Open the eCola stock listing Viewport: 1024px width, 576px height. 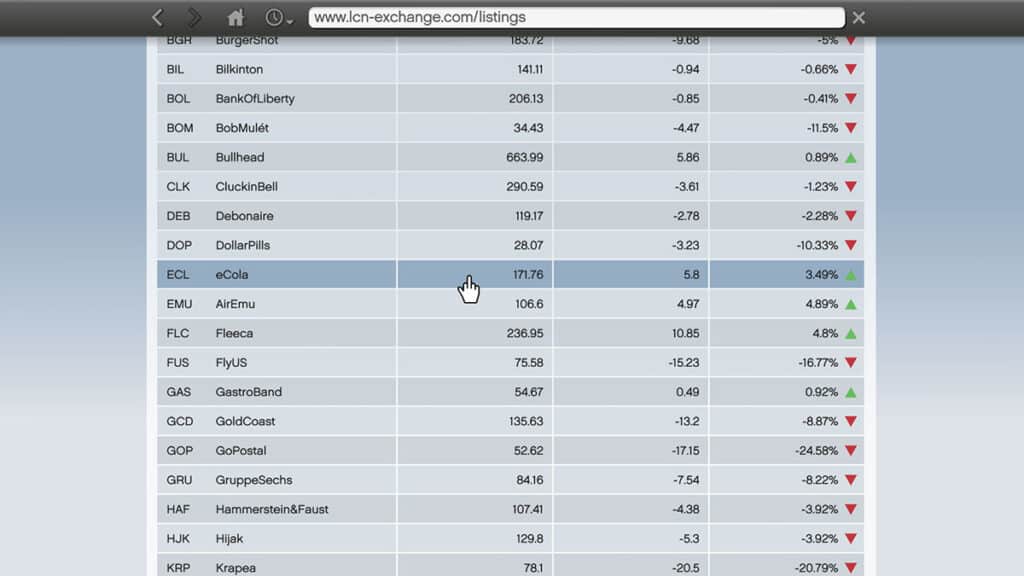coord(232,275)
